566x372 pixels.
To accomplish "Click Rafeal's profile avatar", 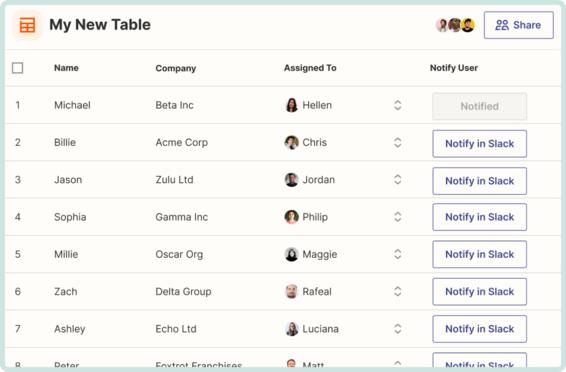I will click(291, 292).
